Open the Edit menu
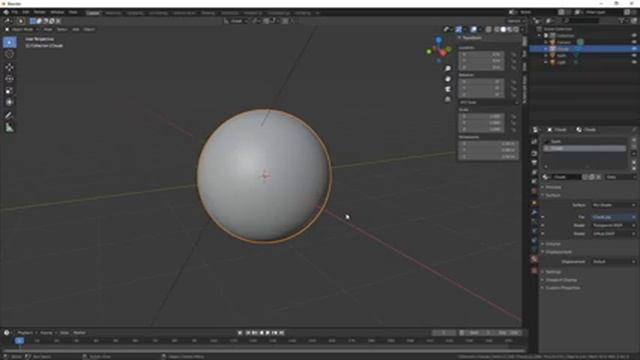Viewport: 640px width, 360px height. [26, 12]
